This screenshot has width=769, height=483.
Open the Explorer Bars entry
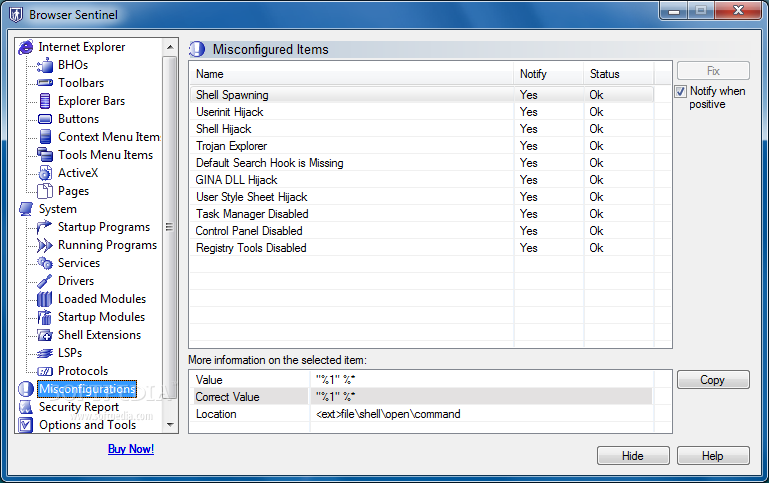click(x=91, y=101)
